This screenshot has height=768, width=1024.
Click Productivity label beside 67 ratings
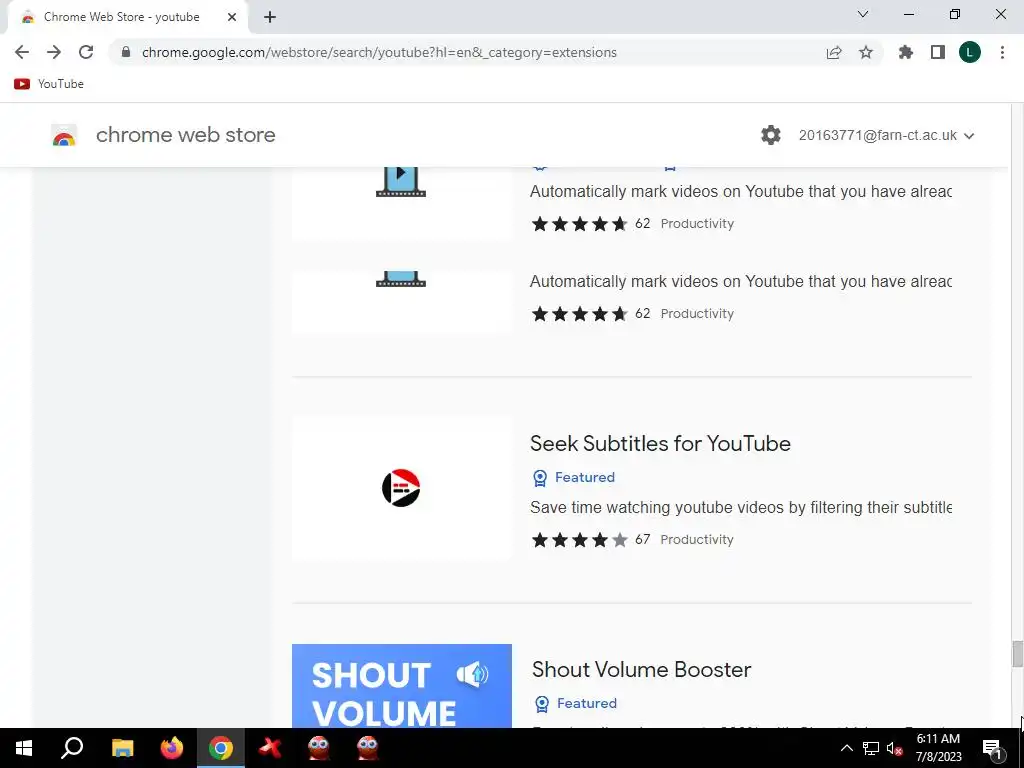click(697, 539)
